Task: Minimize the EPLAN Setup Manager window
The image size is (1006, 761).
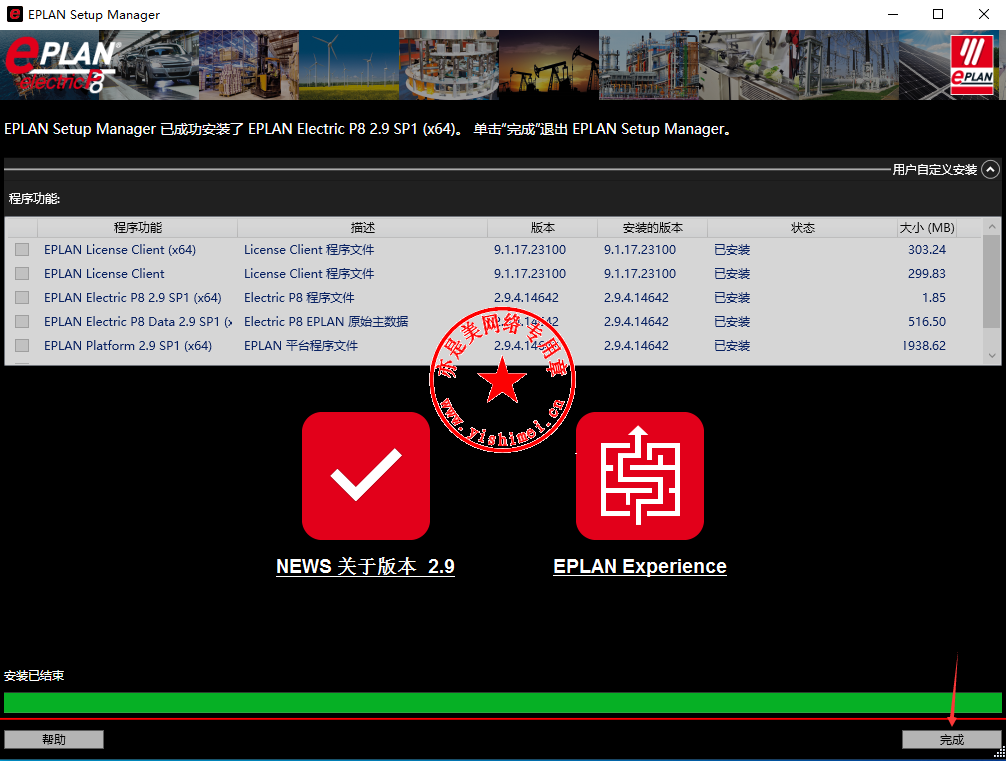Action: (892, 14)
